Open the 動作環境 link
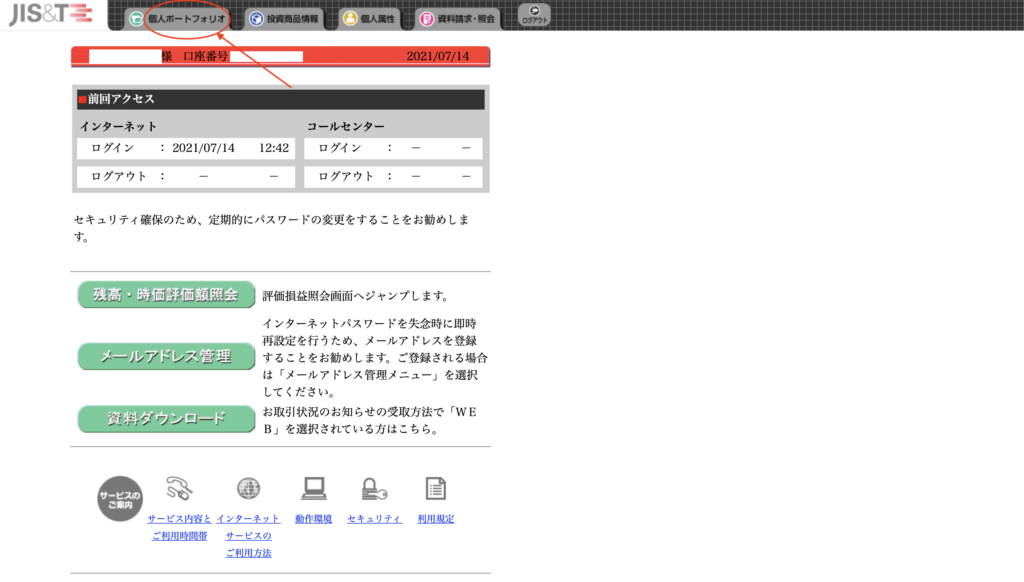Image resolution: width=1024 pixels, height=582 pixels. point(313,519)
